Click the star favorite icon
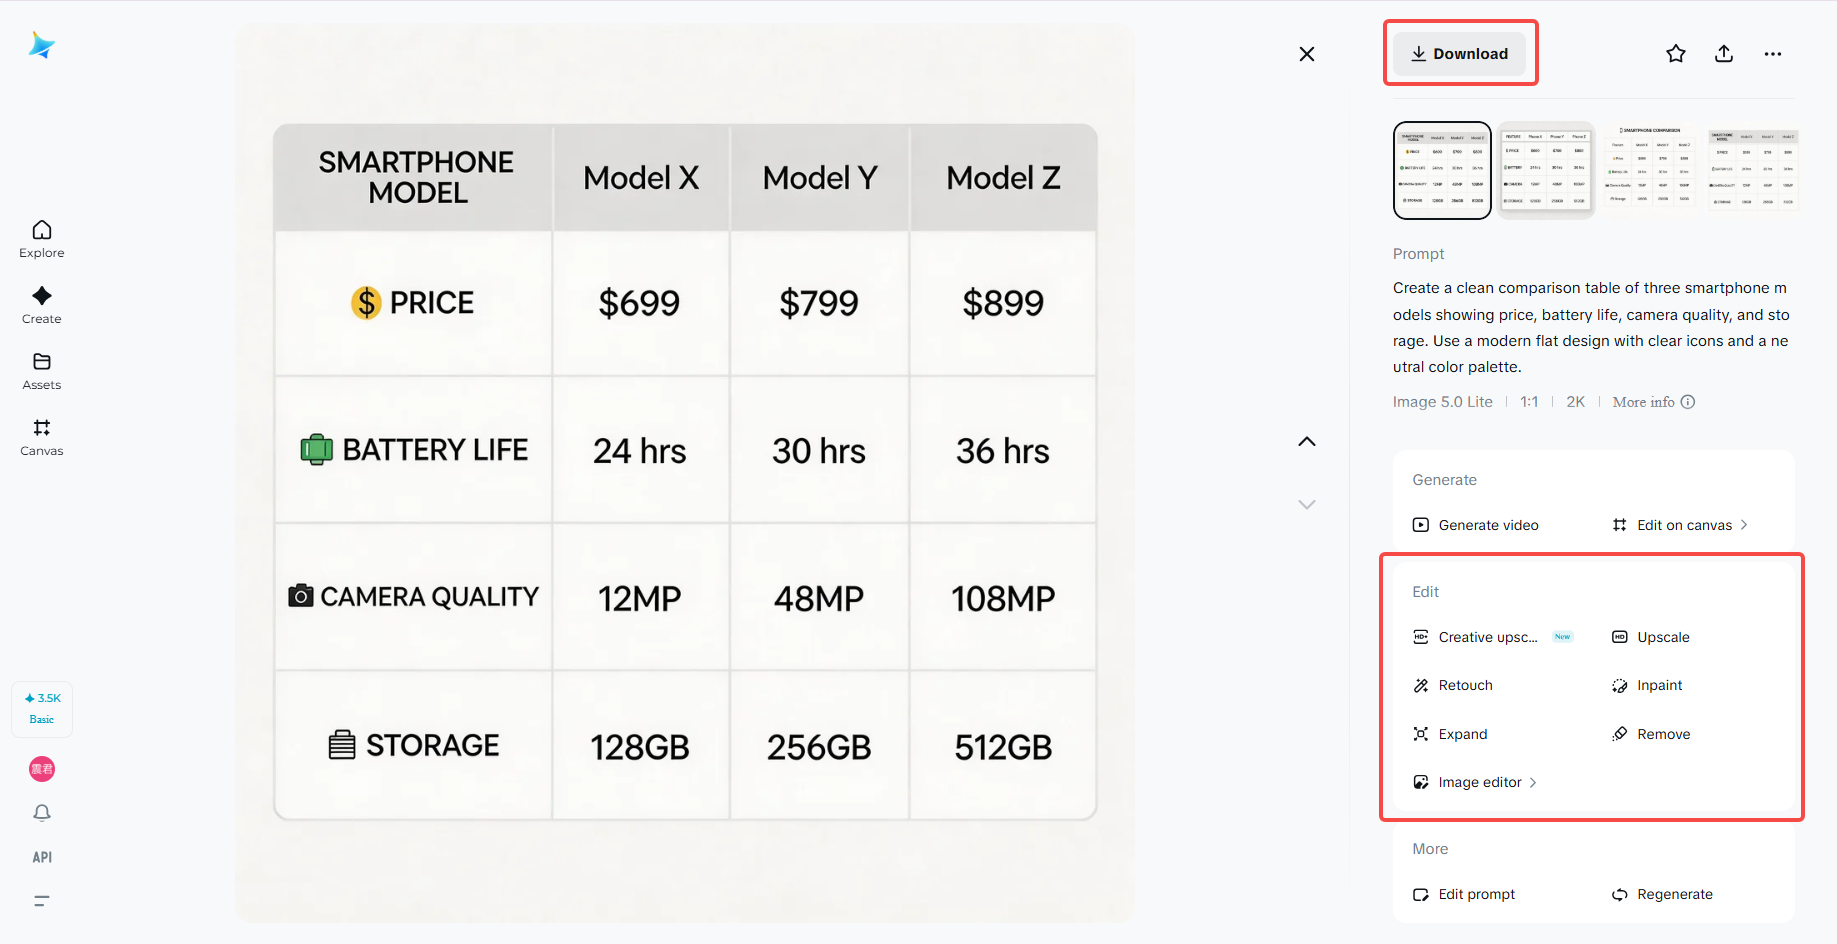Image resolution: width=1837 pixels, height=944 pixels. [x=1676, y=54]
